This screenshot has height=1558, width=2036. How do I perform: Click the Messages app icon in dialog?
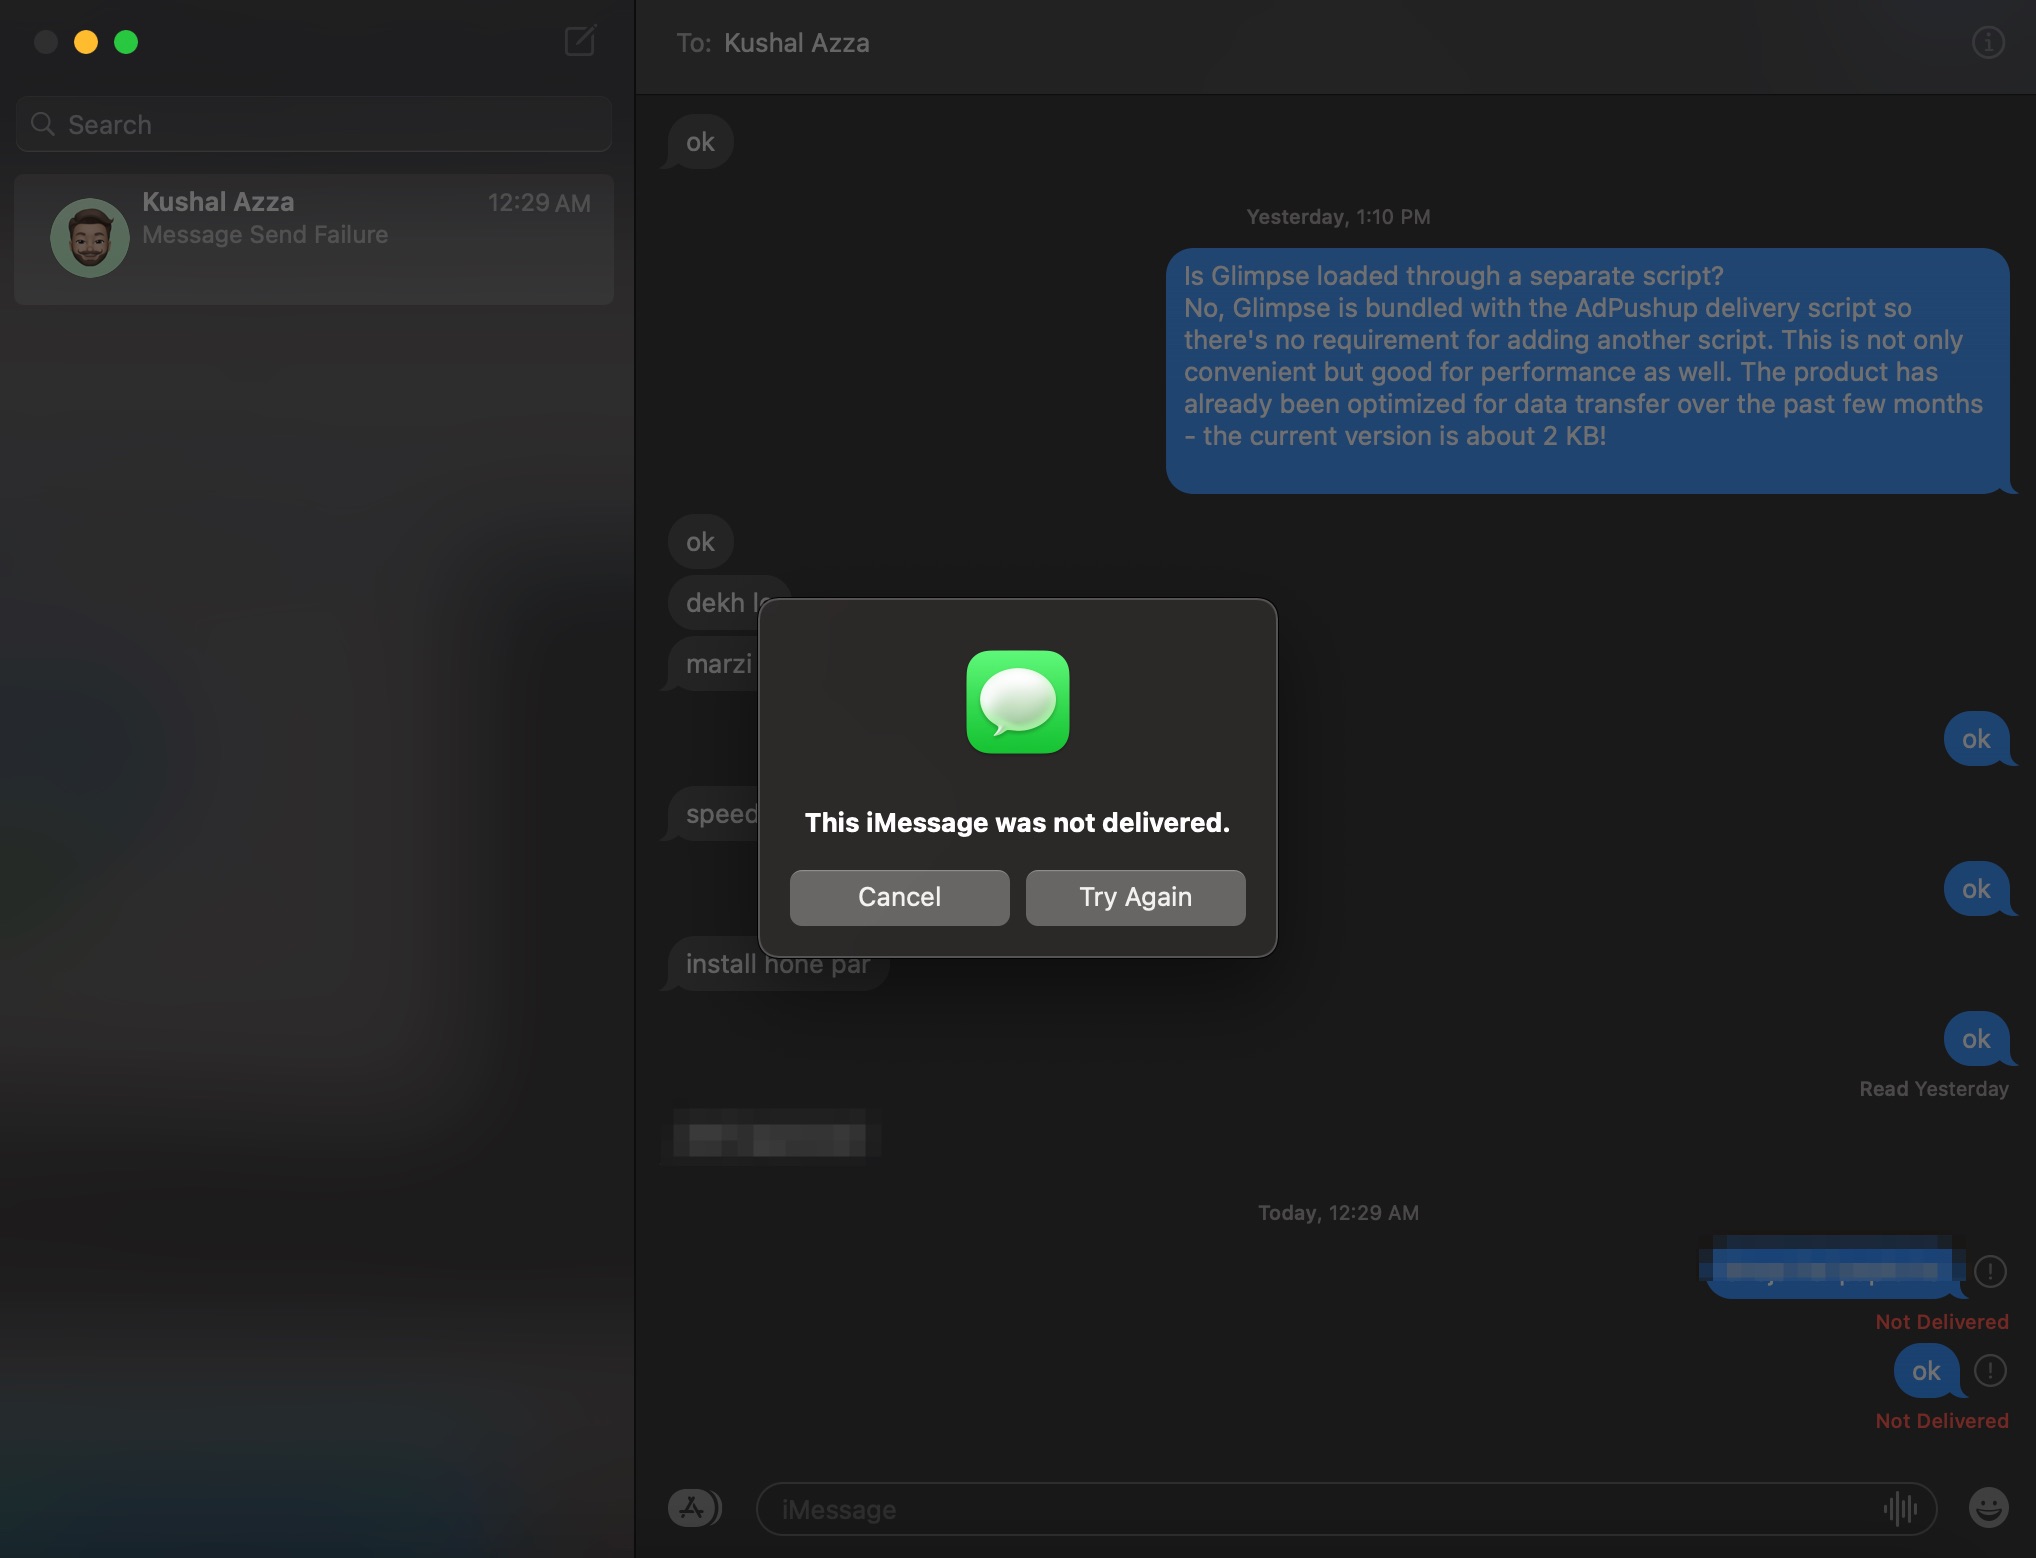[1016, 700]
